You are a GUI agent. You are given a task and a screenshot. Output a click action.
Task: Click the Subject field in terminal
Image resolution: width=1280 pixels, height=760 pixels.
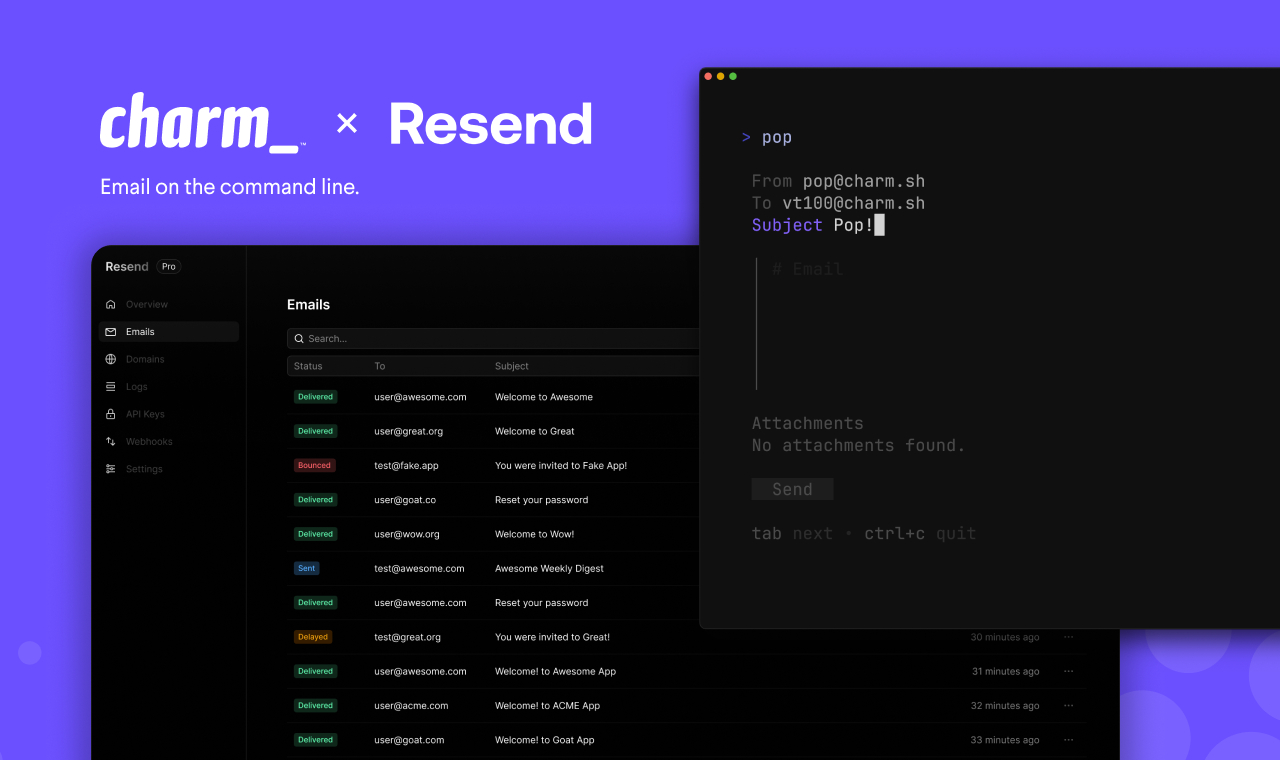pos(818,225)
